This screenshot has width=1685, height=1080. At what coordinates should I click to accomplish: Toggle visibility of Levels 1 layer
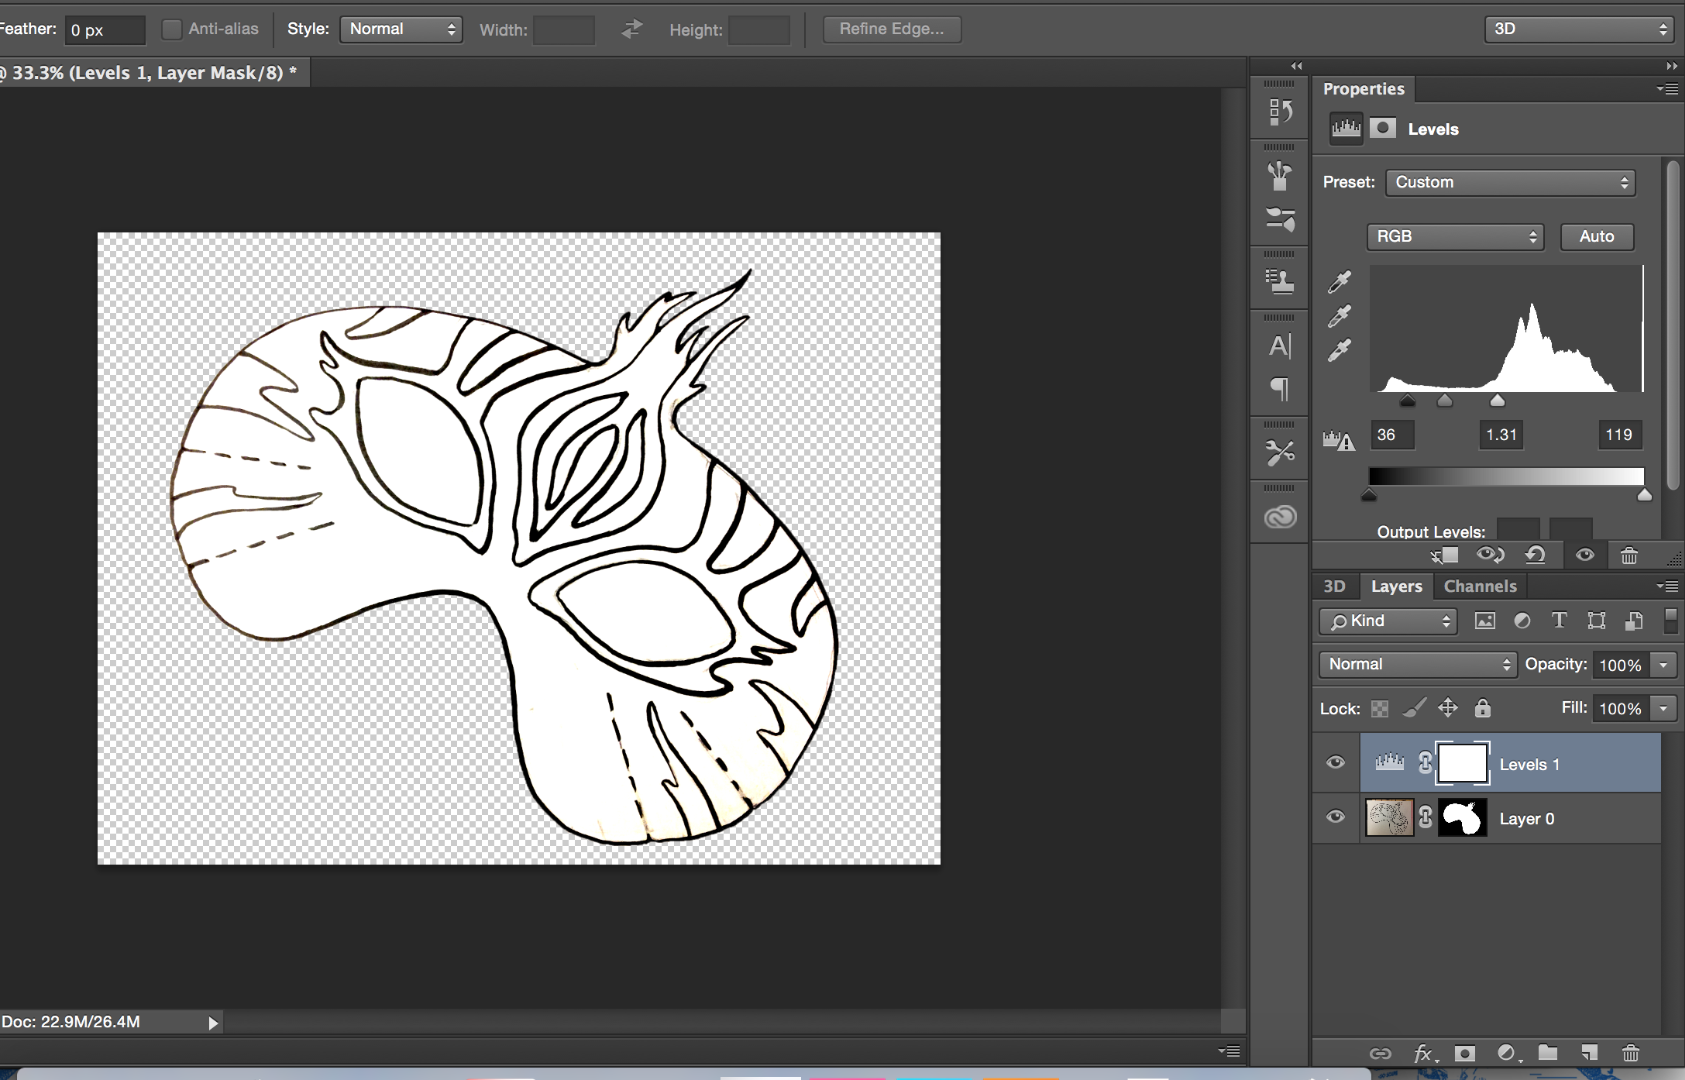(1335, 762)
